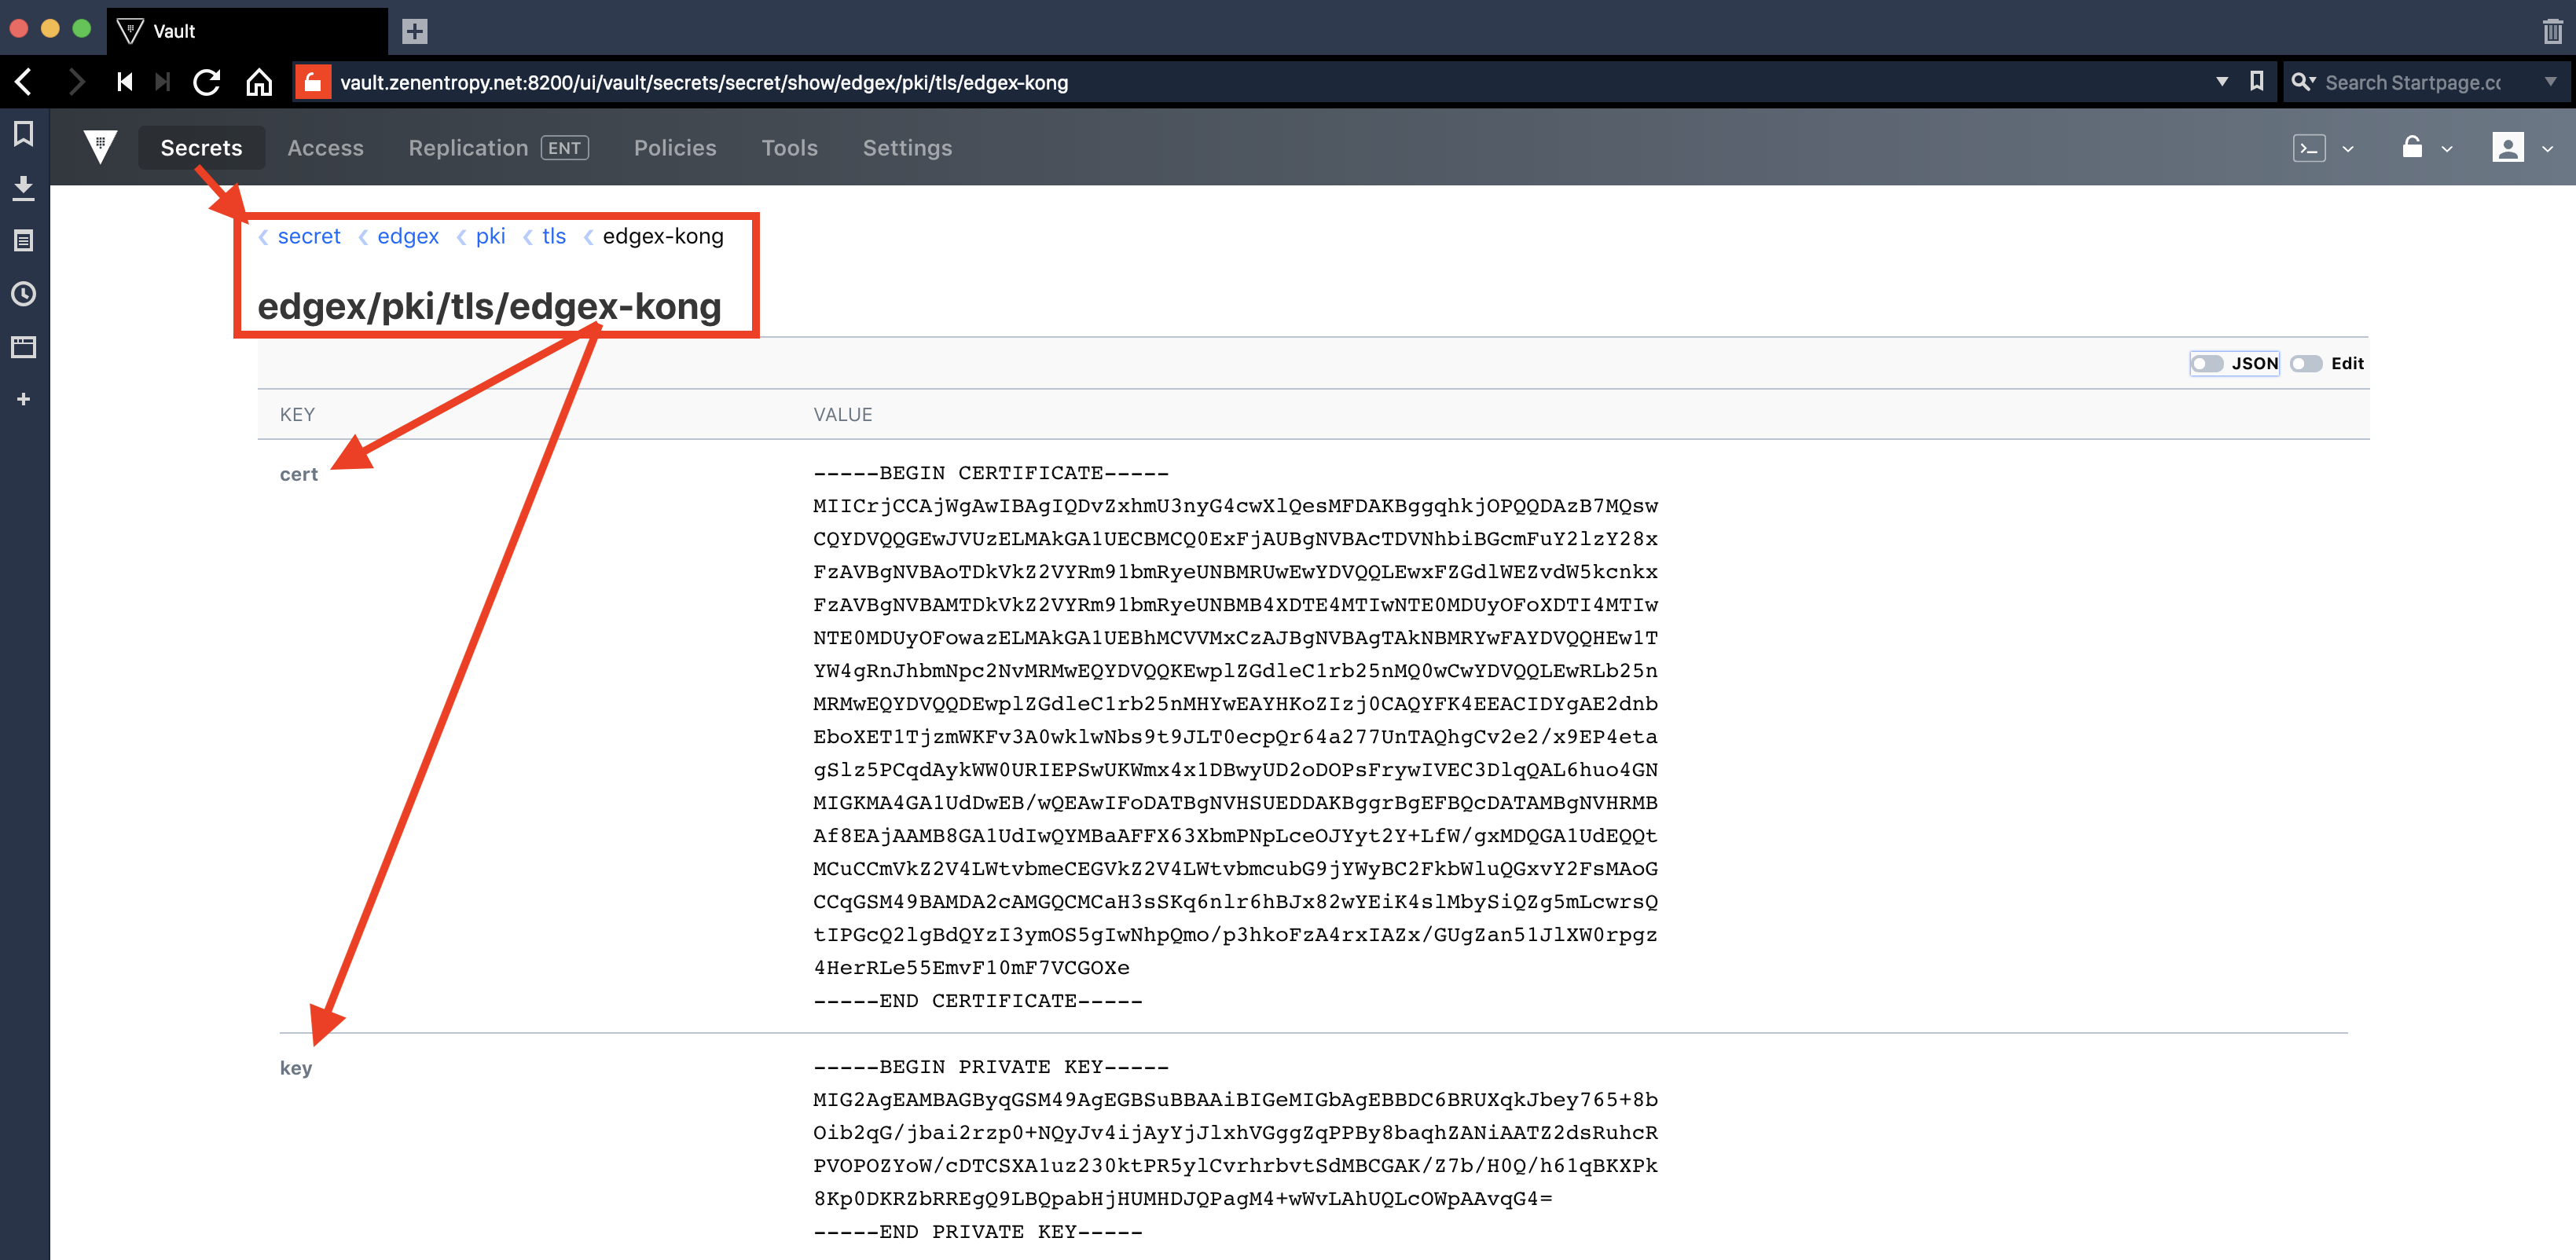Open the Notes panel in the sidebar
The width and height of the screenshot is (2576, 1260).
[23, 240]
